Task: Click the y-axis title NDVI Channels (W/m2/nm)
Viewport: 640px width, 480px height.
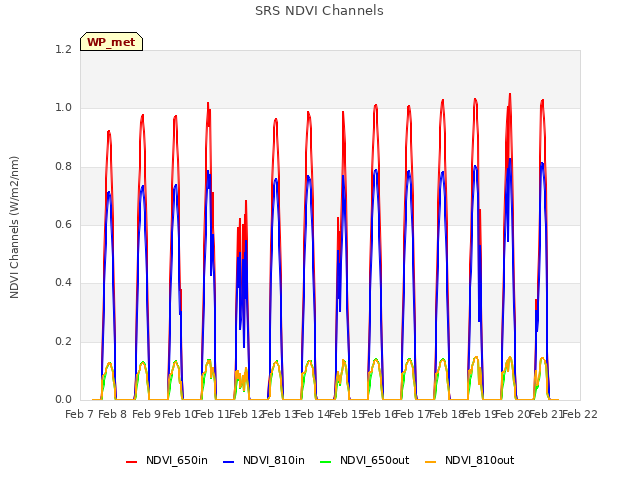Action: point(14,227)
